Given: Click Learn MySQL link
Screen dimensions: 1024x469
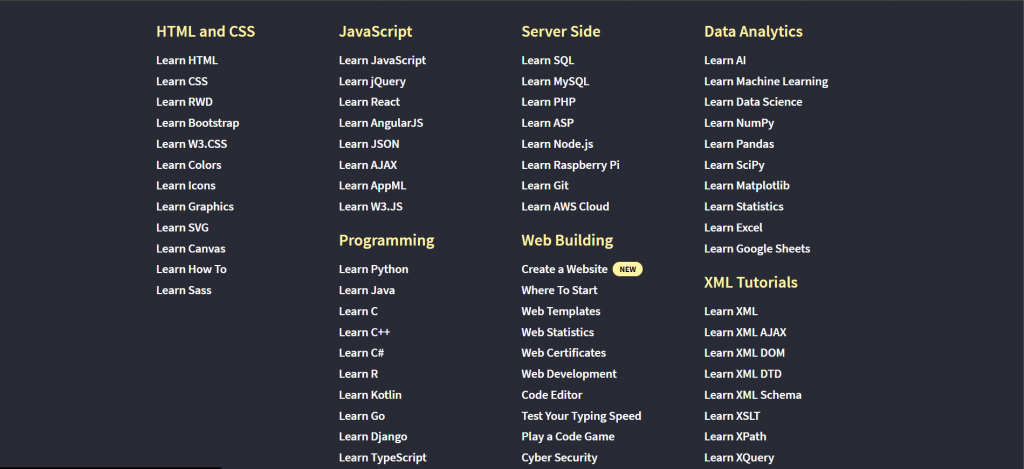Looking at the screenshot, I should pos(555,81).
